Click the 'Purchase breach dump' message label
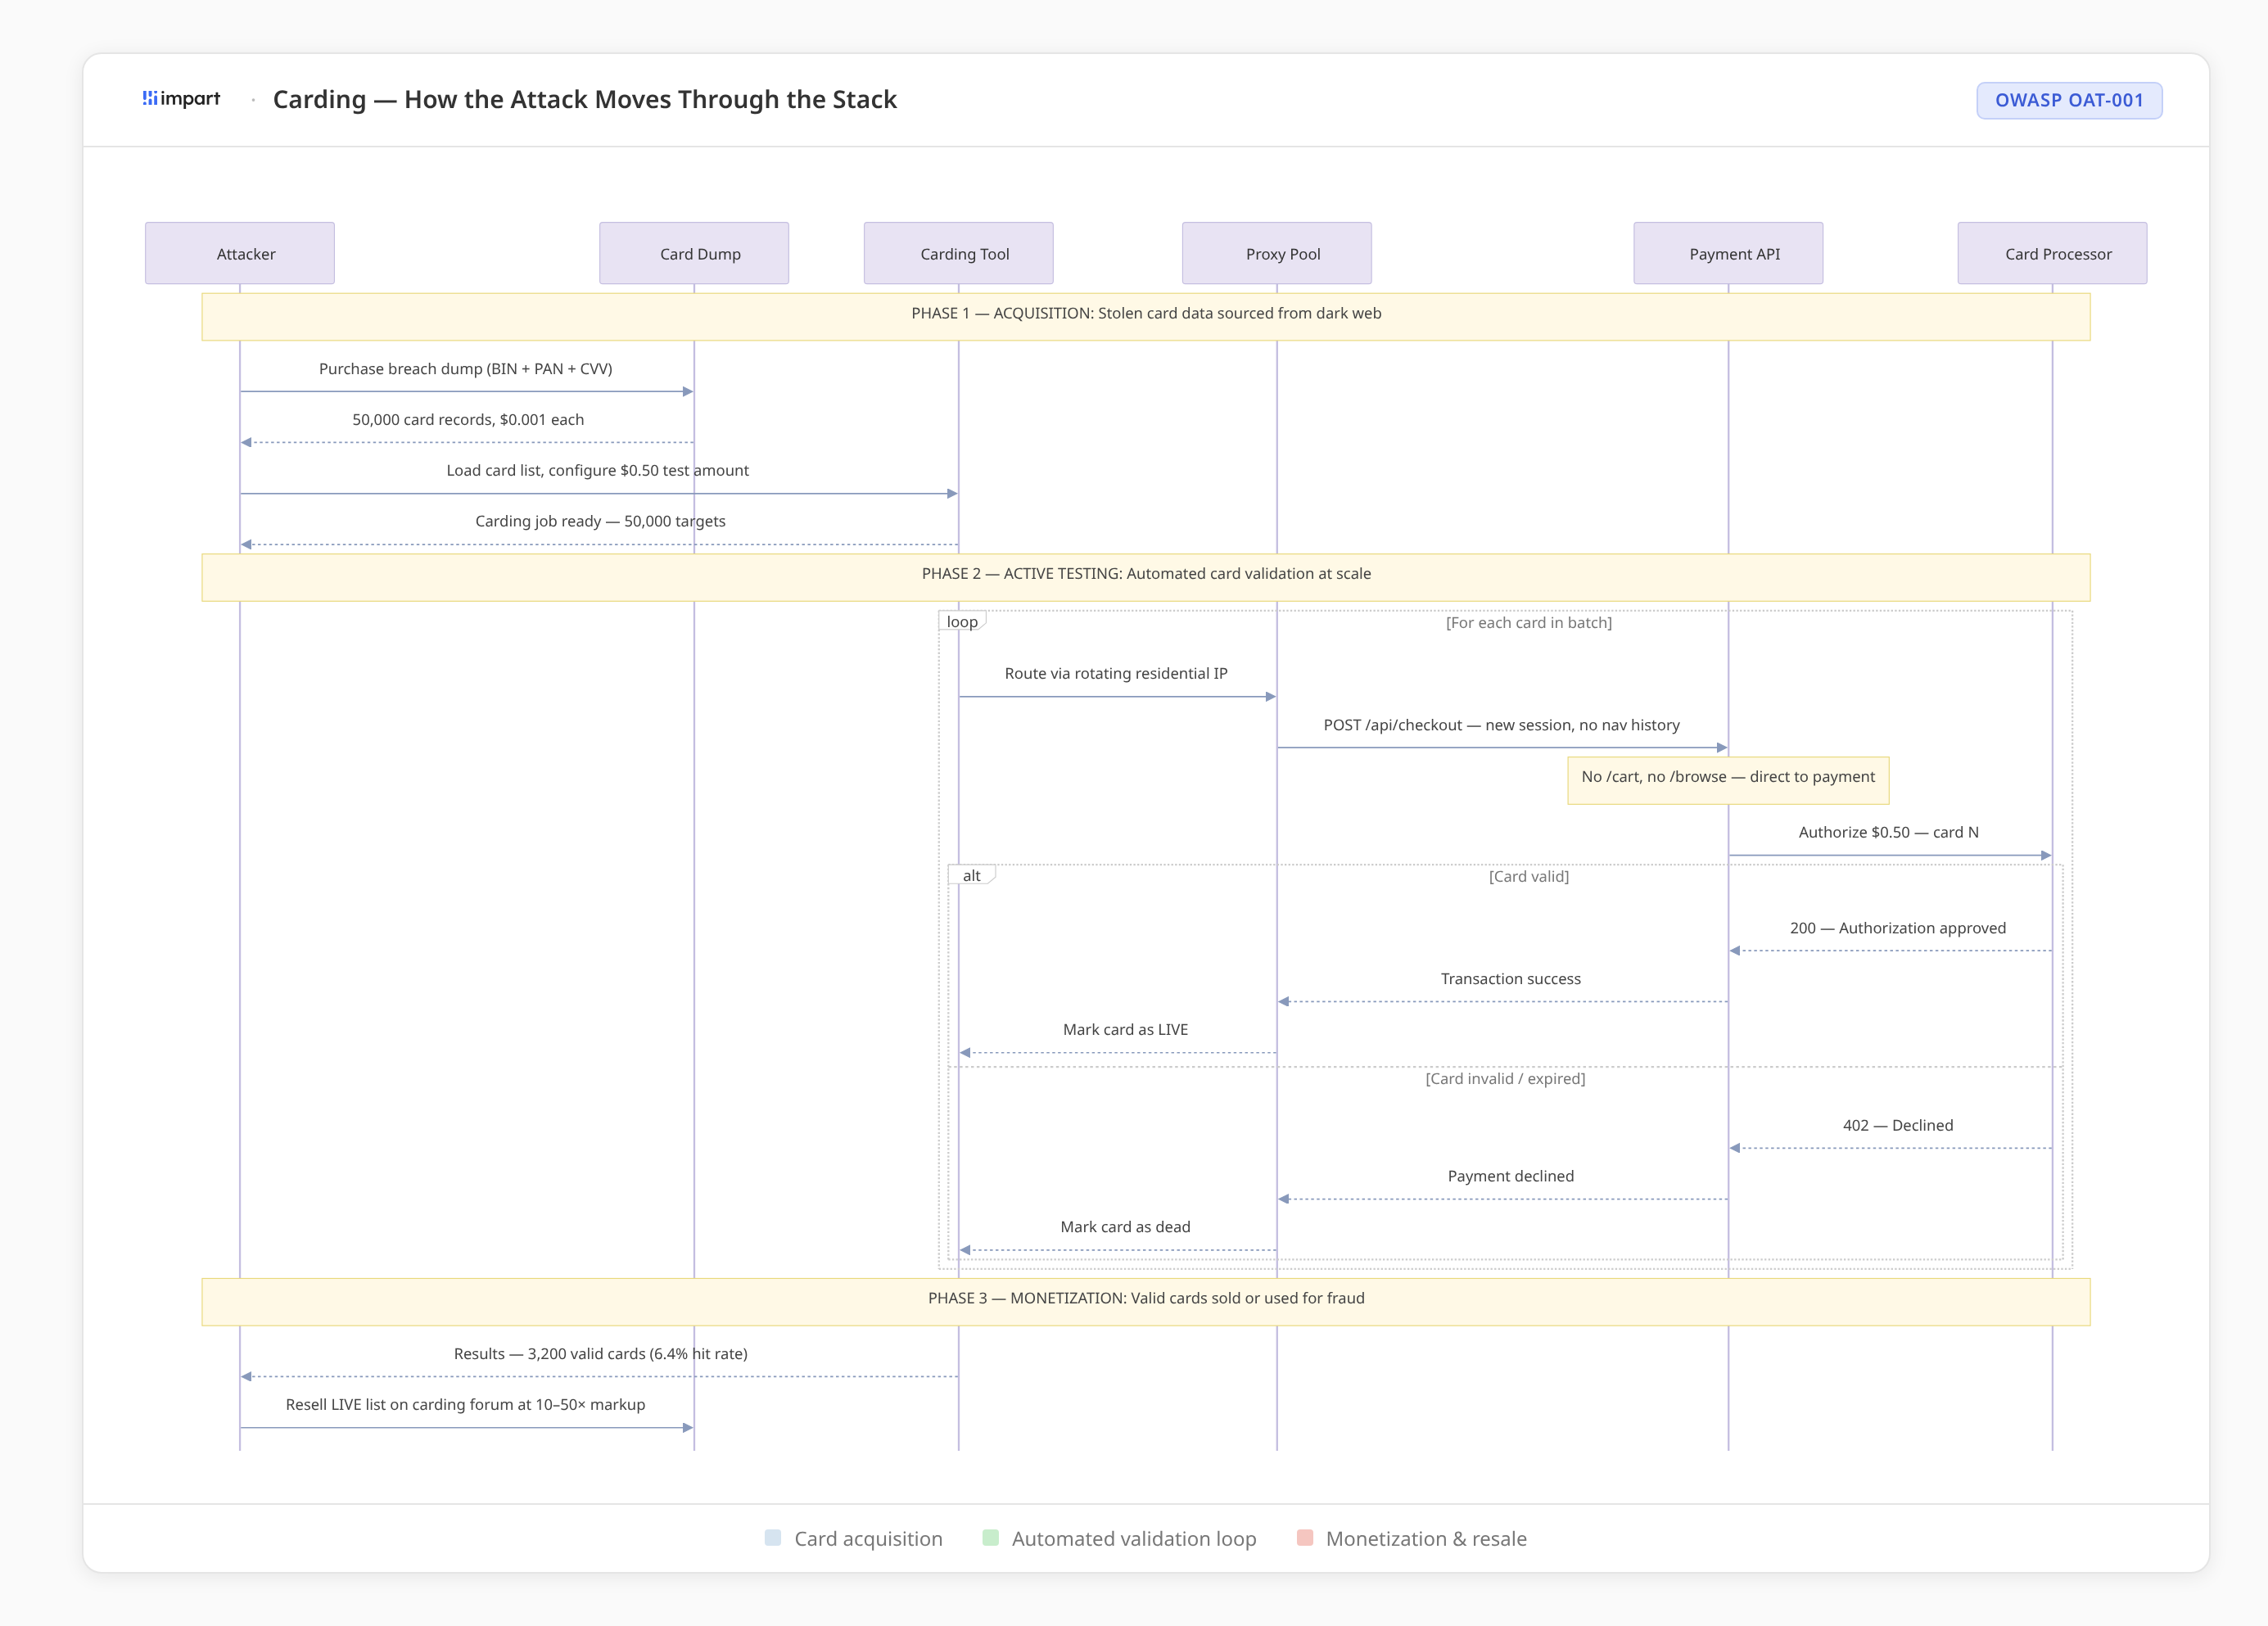2268x1626 pixels. [x=465, y=369]
